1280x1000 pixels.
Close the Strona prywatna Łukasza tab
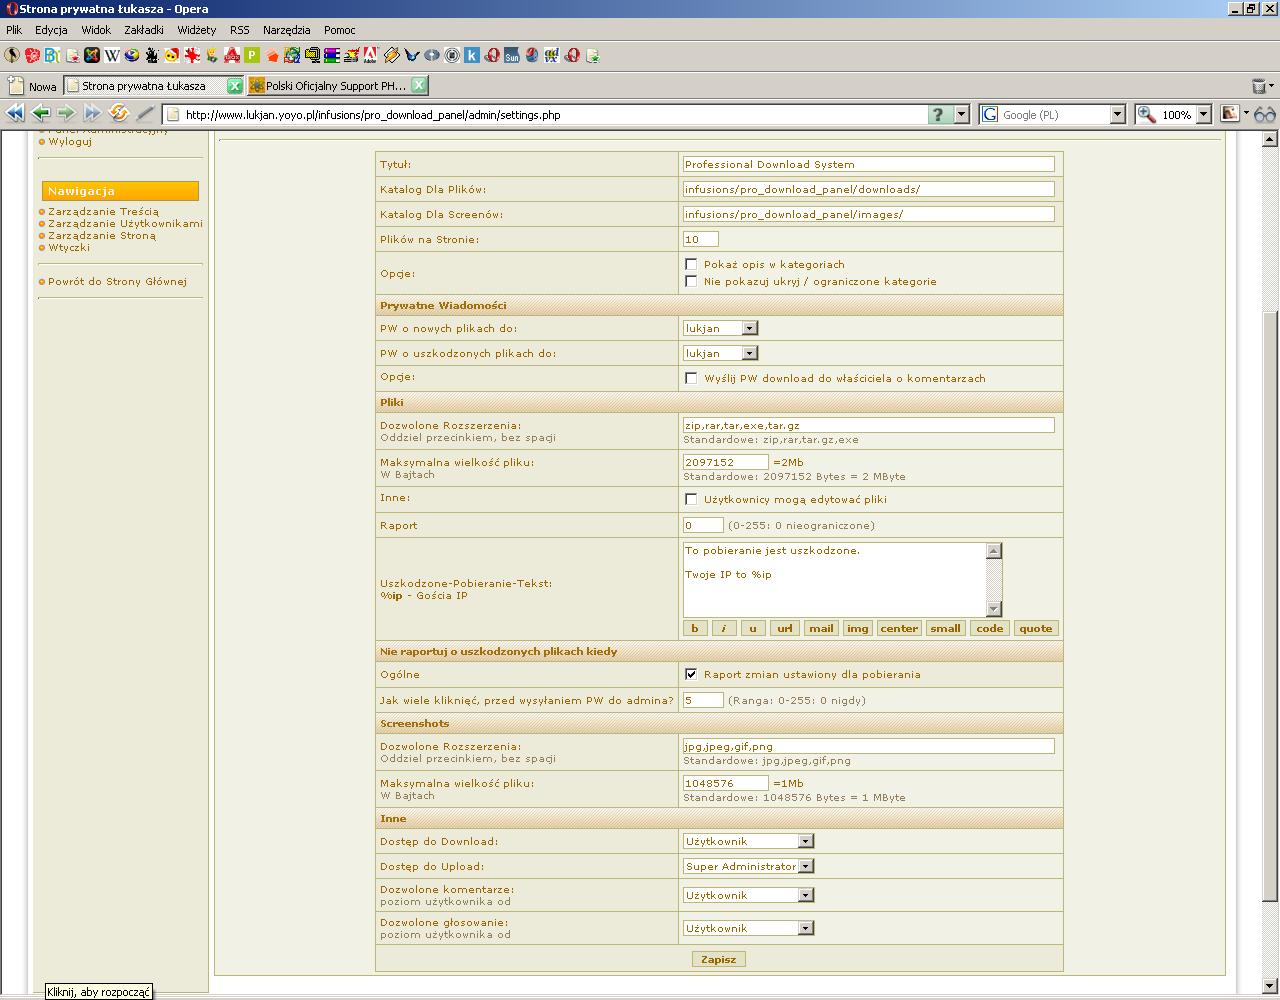234,86
